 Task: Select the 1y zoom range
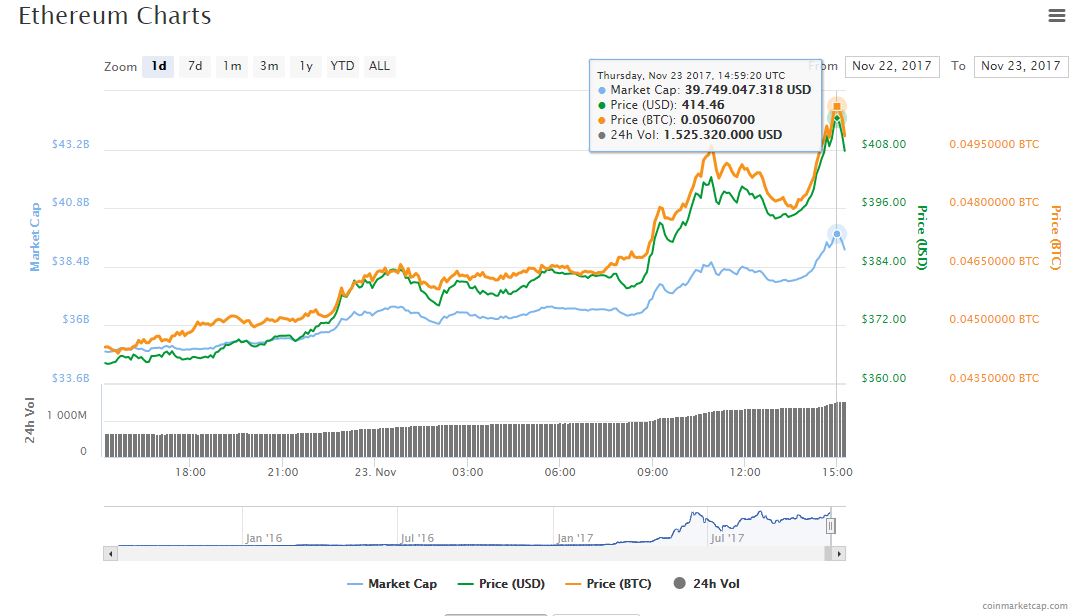306,66
